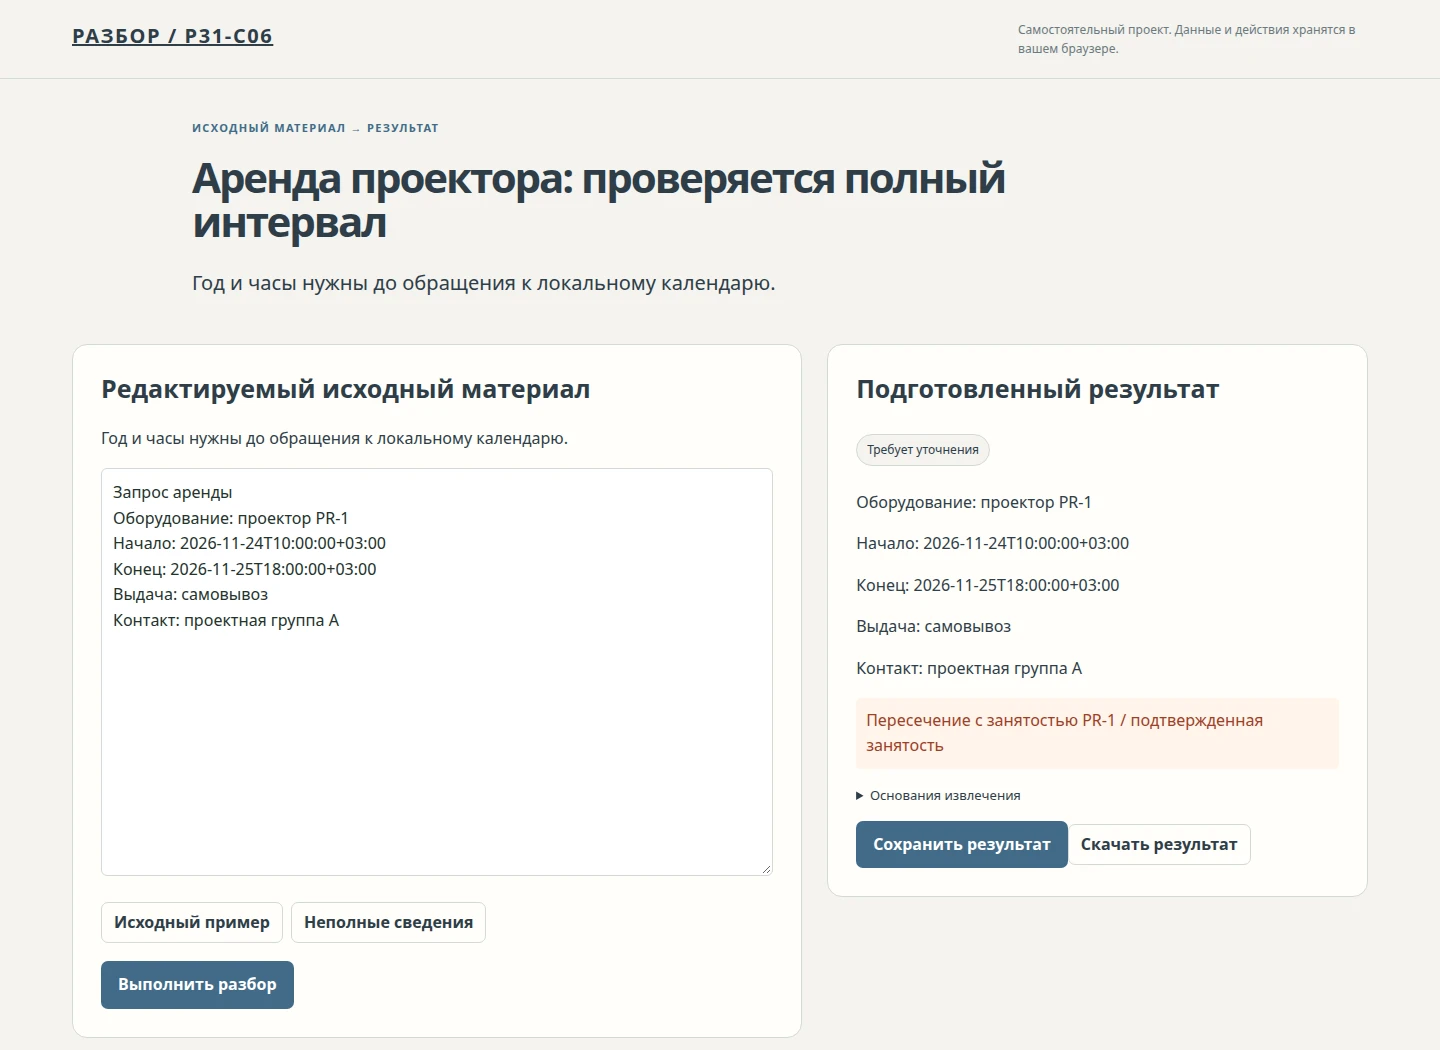Download via Скачать результат button

[x=1159, y=845]
